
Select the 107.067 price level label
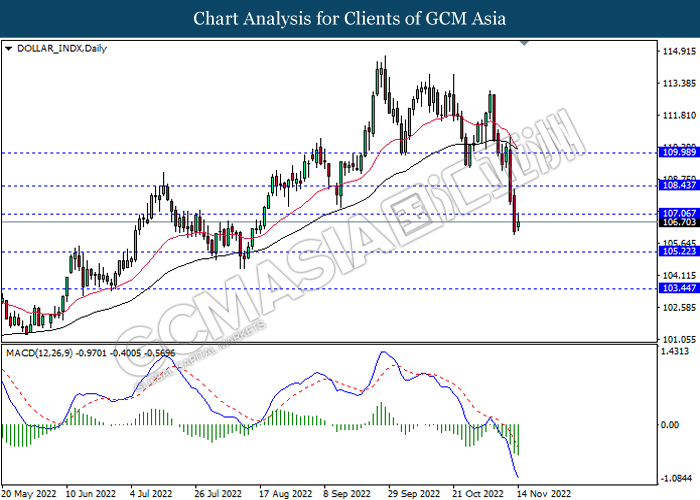679,213
